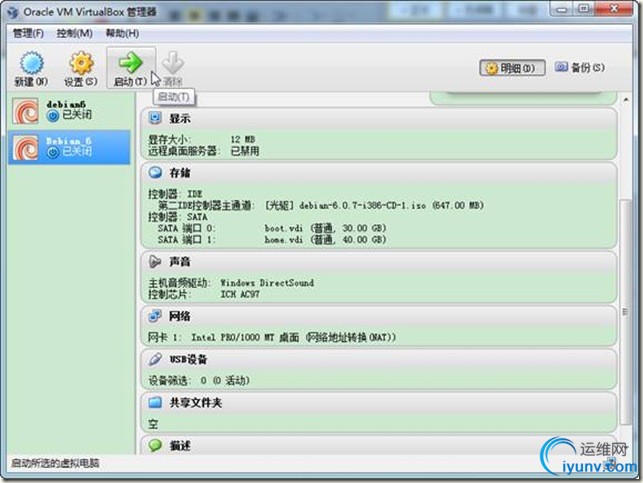Click the 空 shared folders value
The width and height of the screenshot is (643, 483).
(x=153, y=424)
